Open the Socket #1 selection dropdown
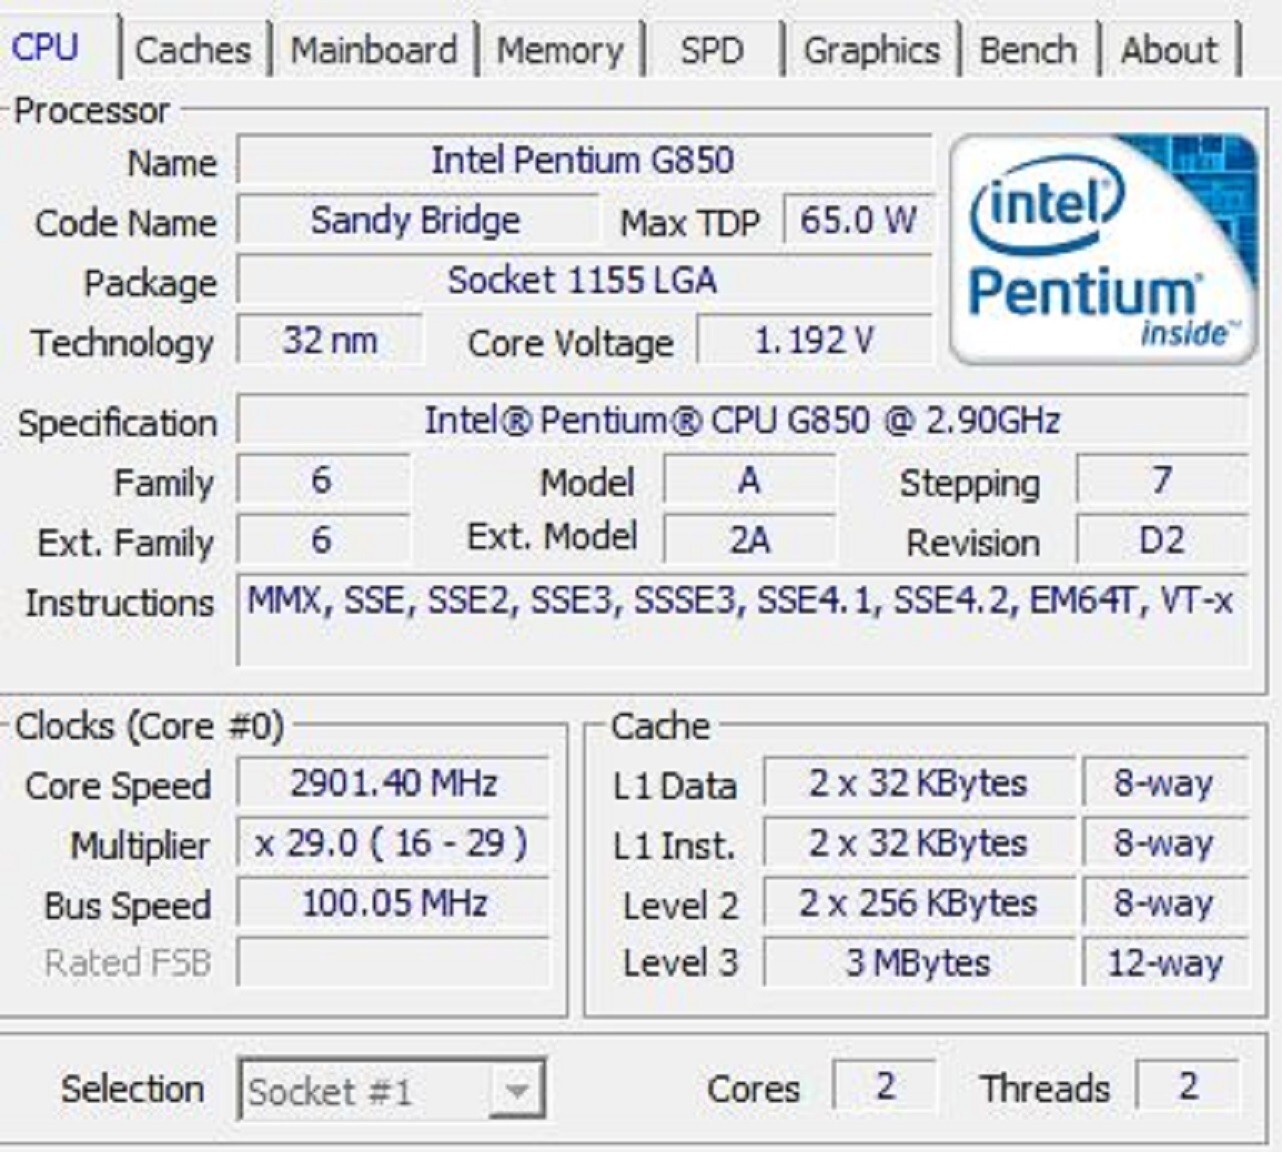This screenshot has width=1282, height=1152. point(391,1089)
